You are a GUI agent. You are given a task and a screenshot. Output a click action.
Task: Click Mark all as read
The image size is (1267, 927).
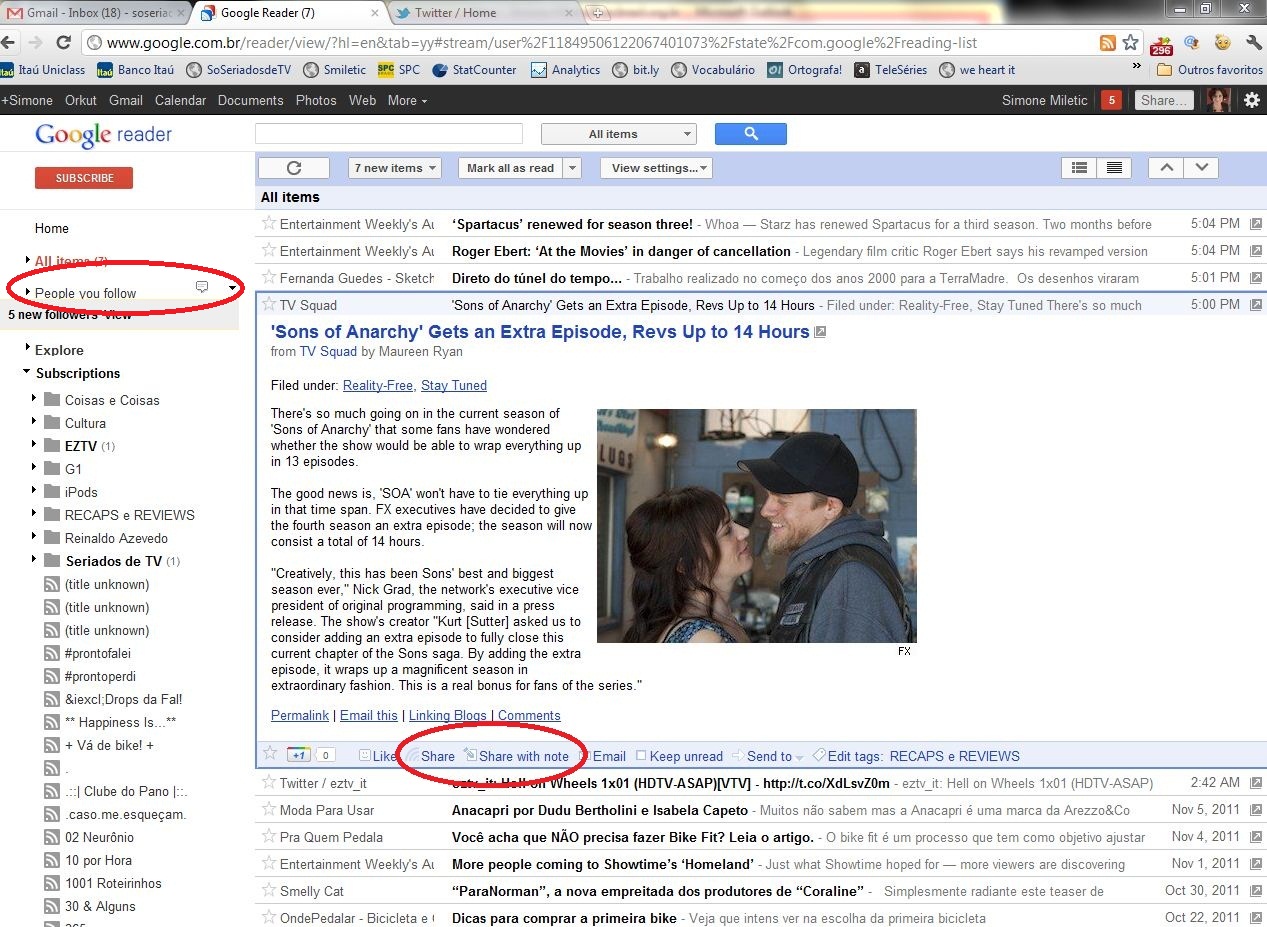click(x=510, y=168)
